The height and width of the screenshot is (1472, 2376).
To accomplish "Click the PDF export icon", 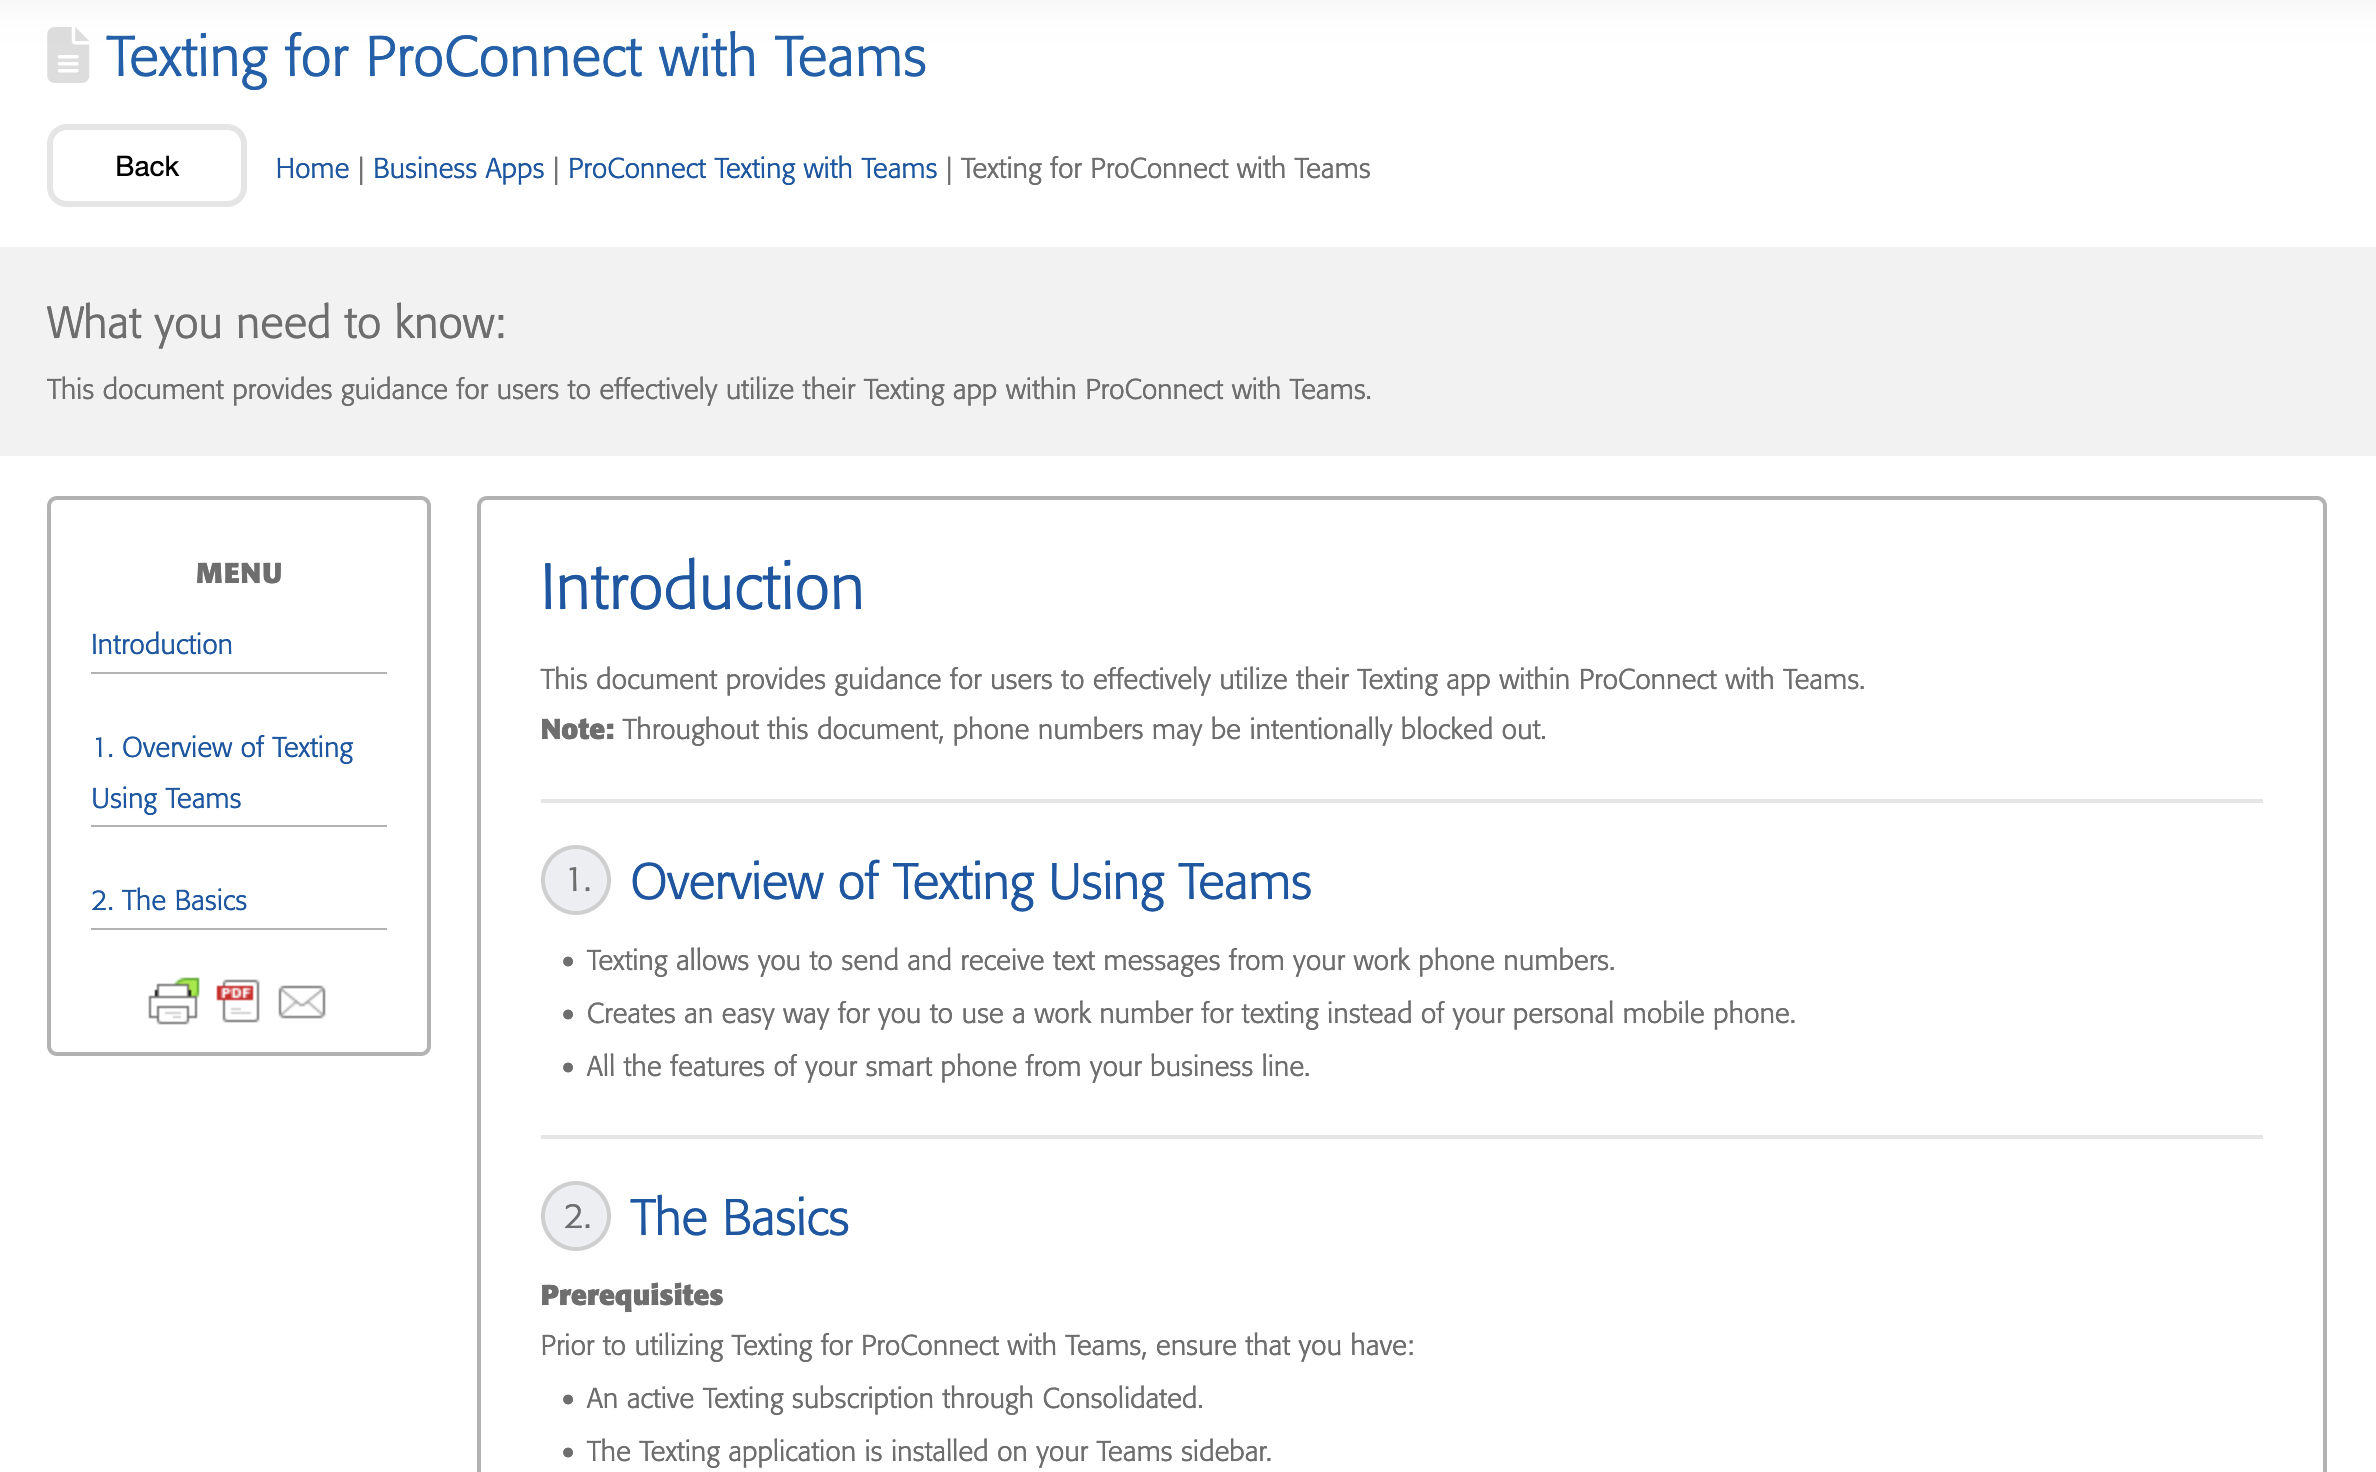I will point(238,1001).
